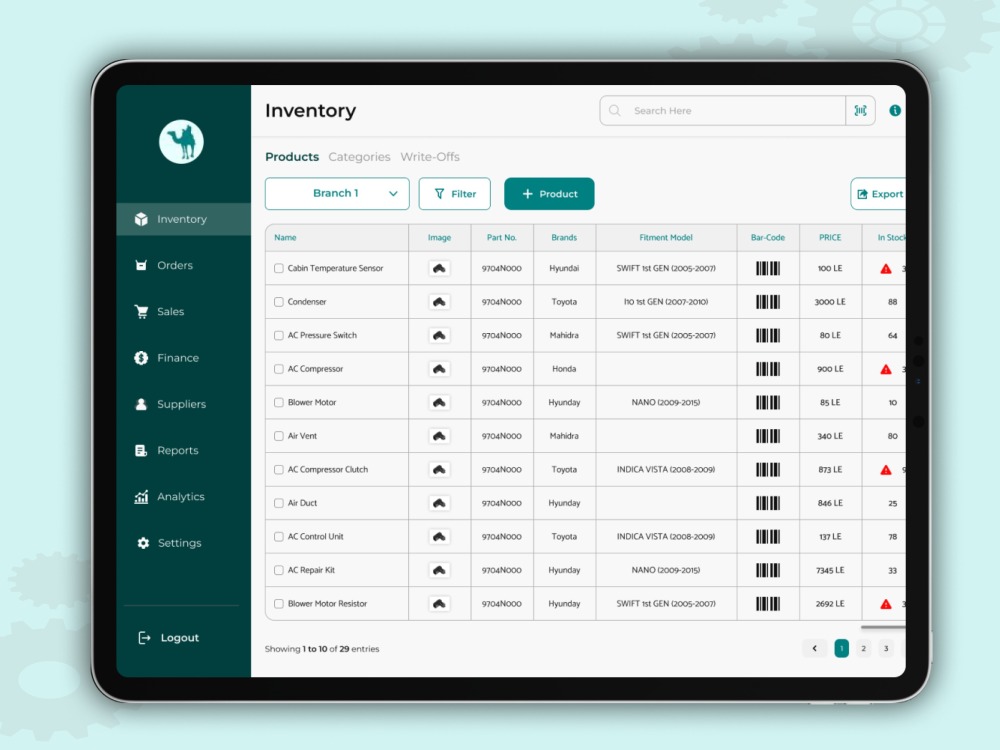Viewport: 1000px width, 750px height.
Task: Click the AC Pressure Switch product image
Action: [x=439, y=335]
